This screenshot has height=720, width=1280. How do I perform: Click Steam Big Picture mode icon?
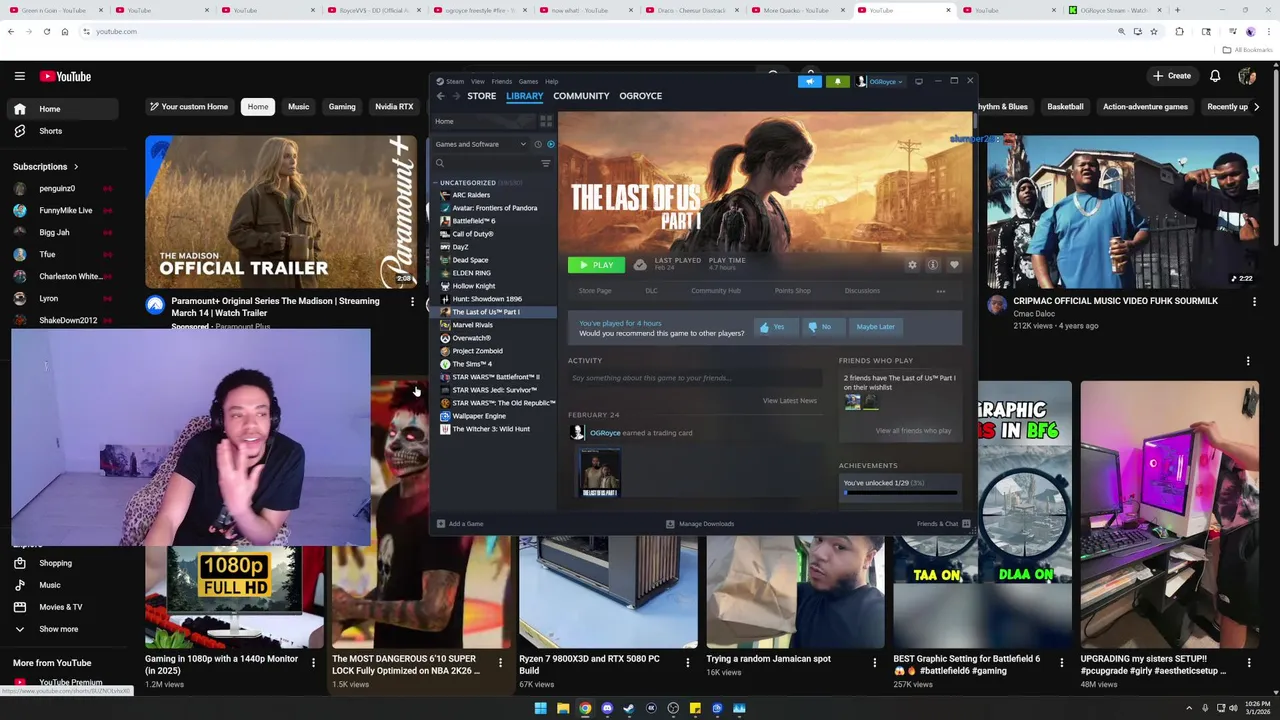pyautogui.click(x=919, y=81)
